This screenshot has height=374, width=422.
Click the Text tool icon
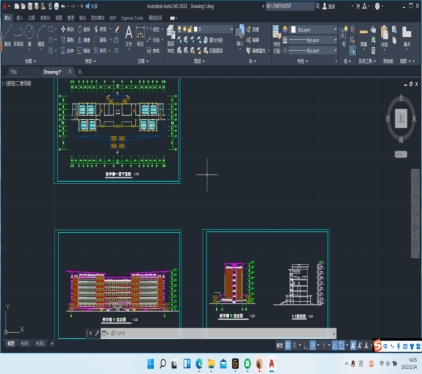point(129,36)
